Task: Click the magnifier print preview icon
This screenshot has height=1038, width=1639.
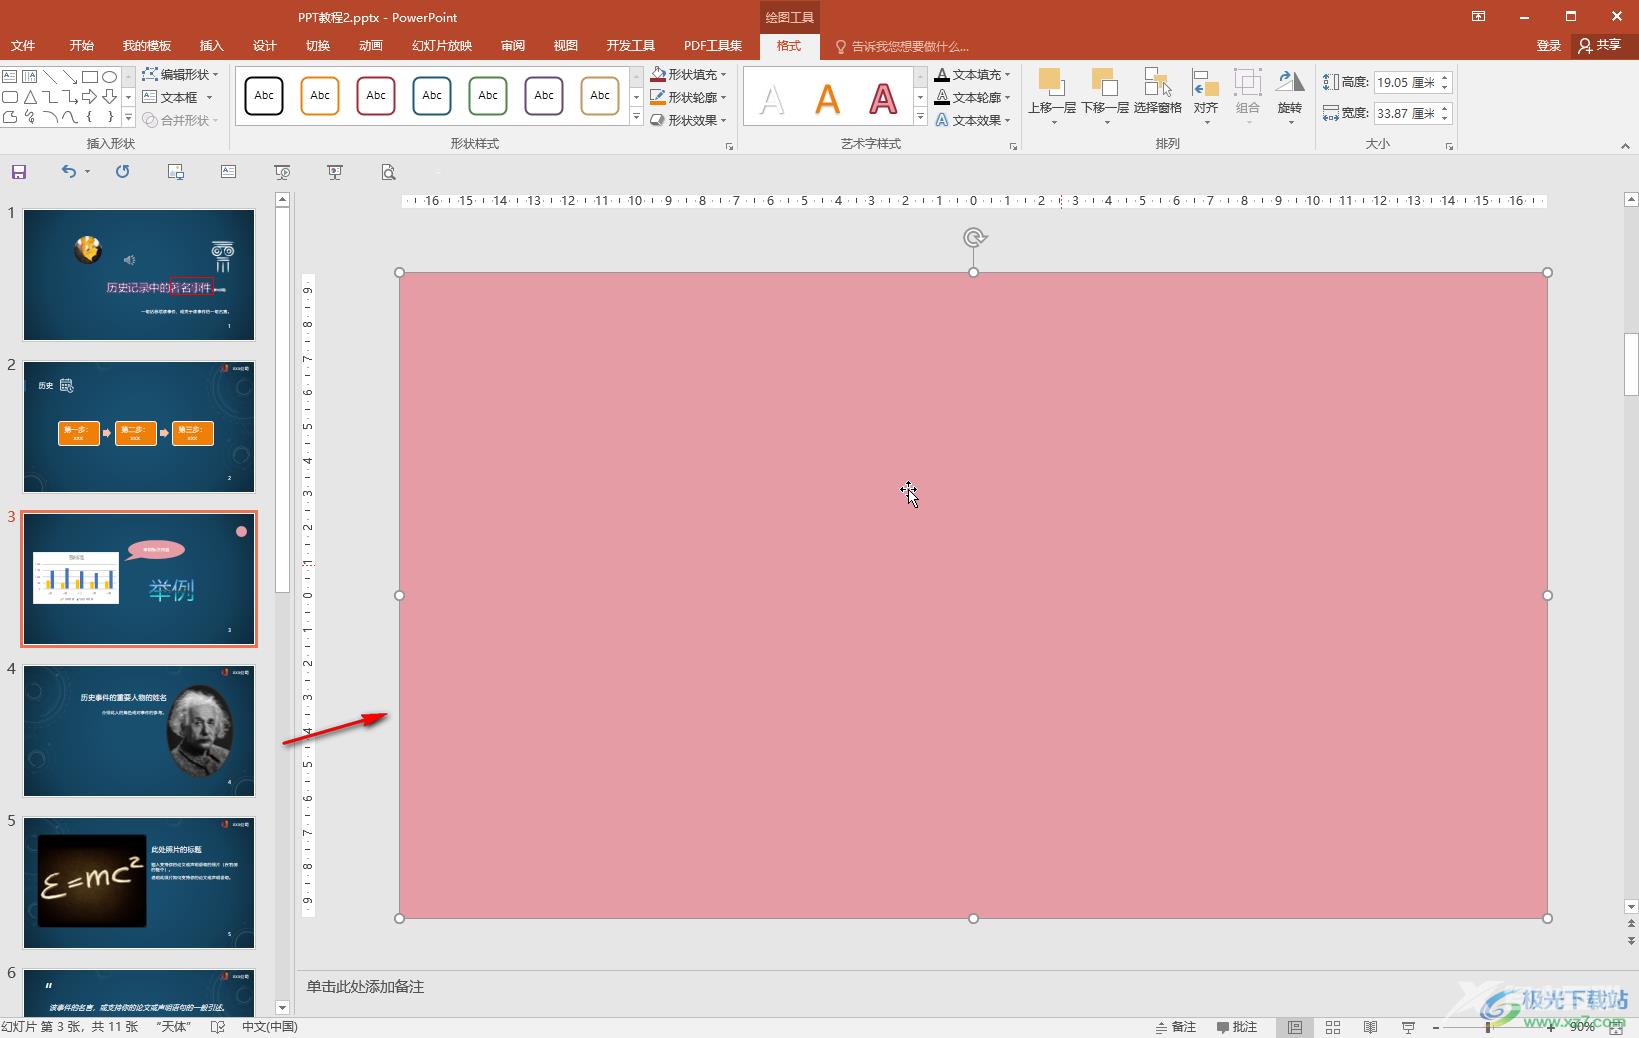Action: [388, 172]
